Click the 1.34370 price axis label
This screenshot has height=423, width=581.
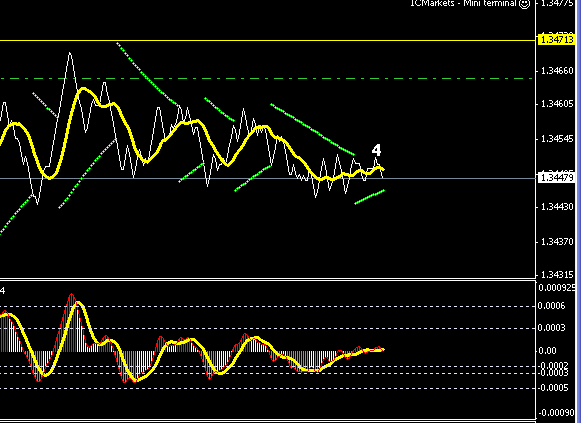[x=557, y=242]
